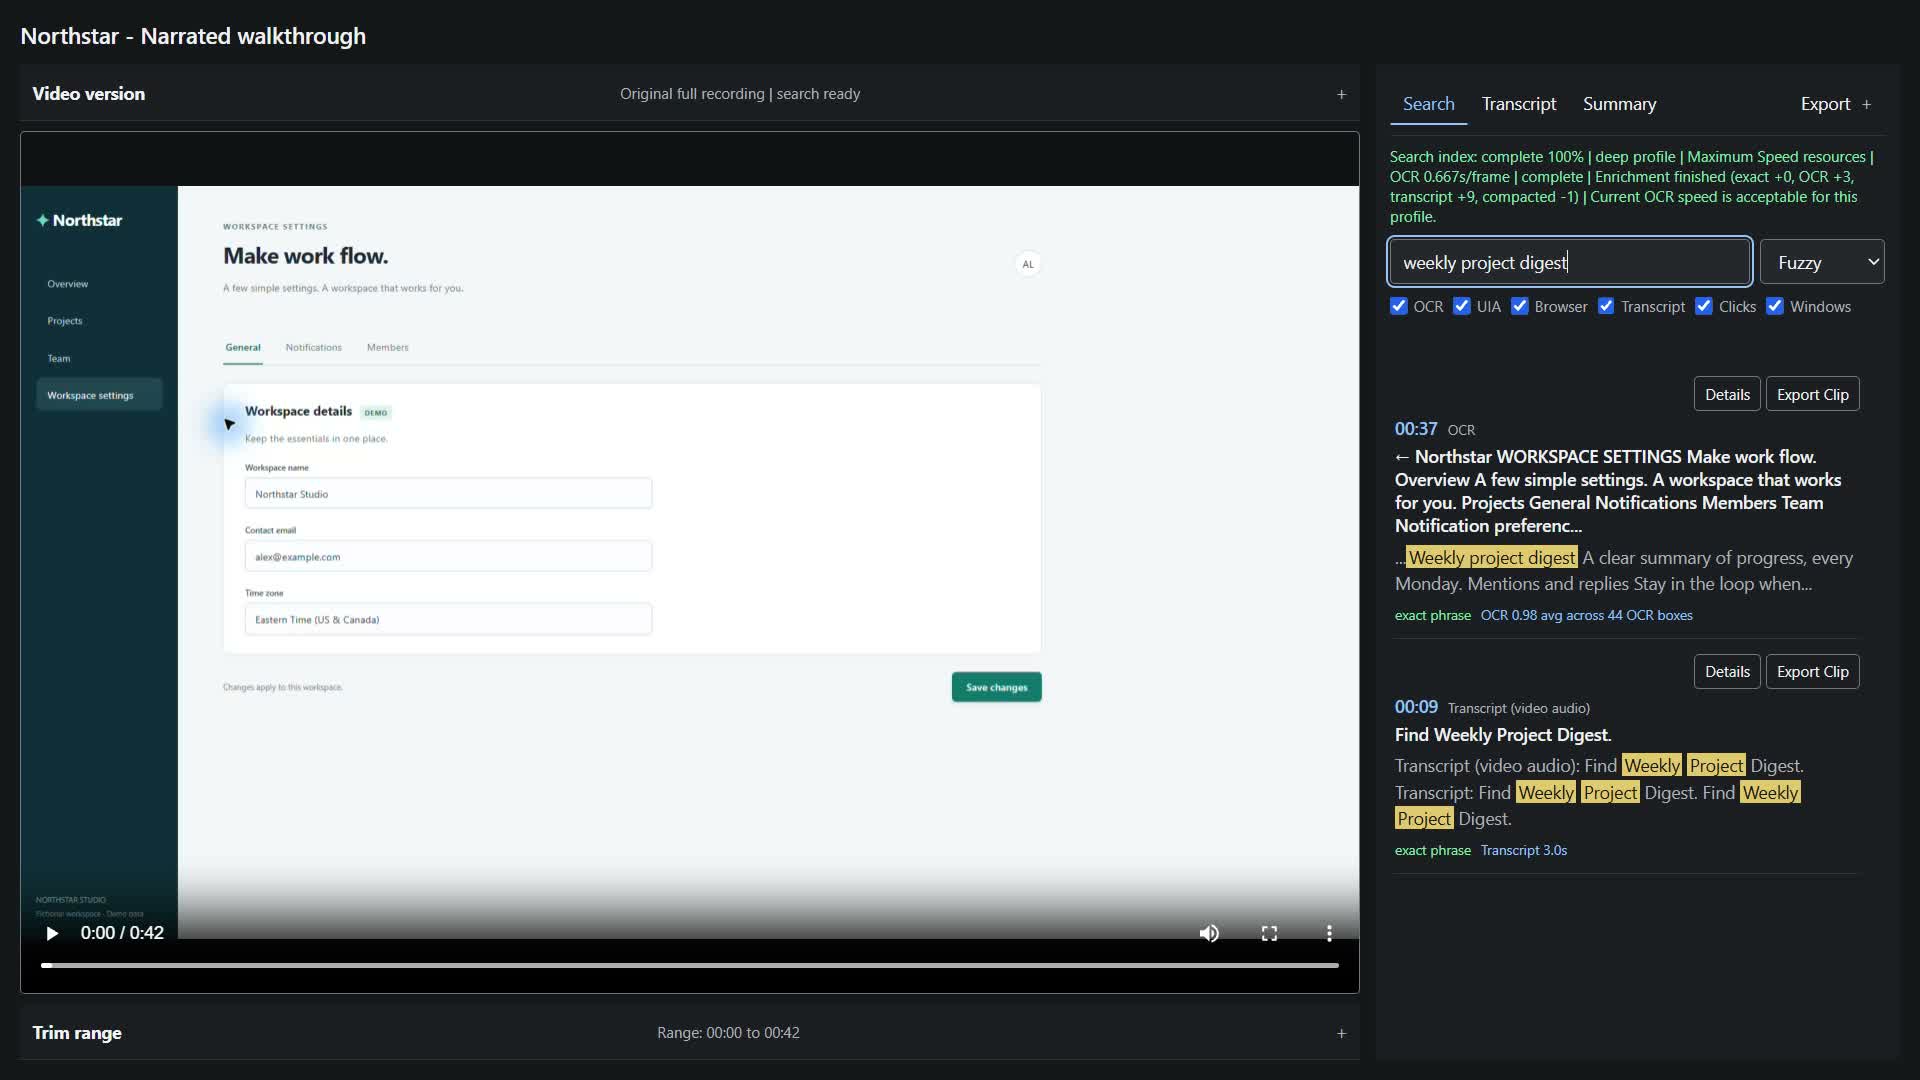Viewport: 1920px width, 1080px height.
Task: Jump to the 00:09 timestamp link
Action: pos(1416,707)
